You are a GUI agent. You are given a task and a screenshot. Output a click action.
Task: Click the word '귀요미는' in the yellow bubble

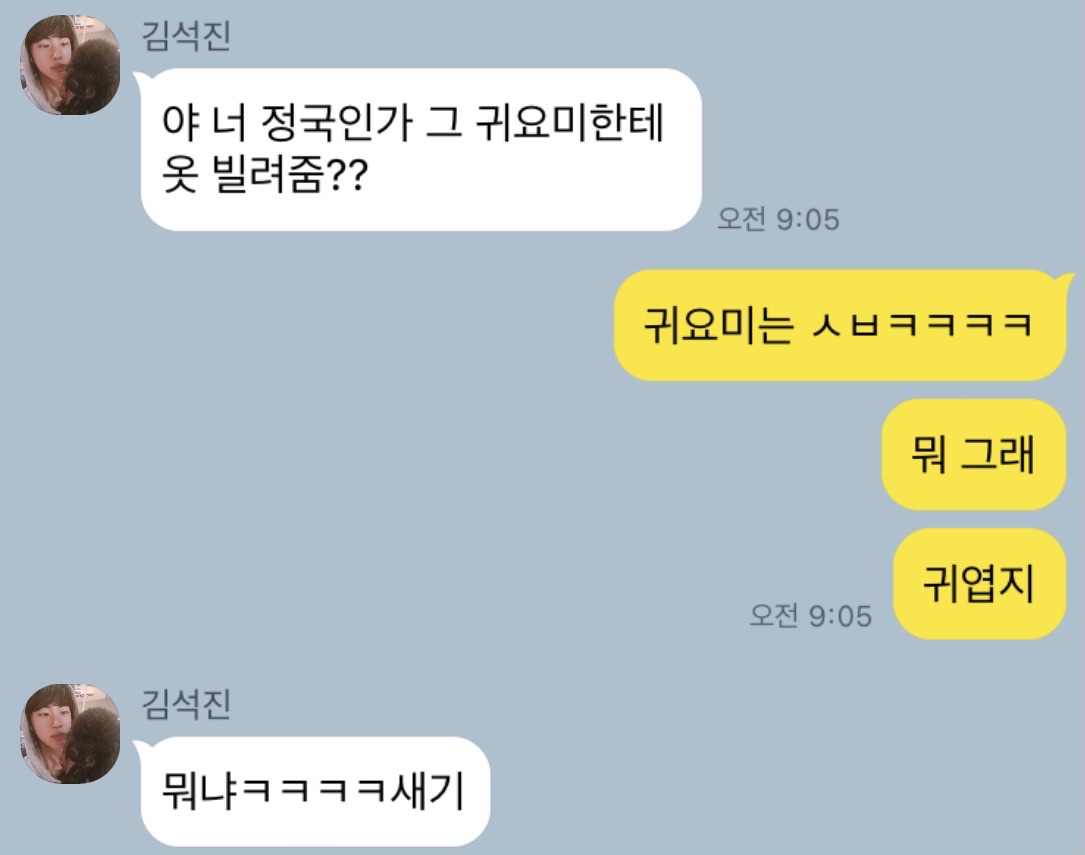(718, 325)
